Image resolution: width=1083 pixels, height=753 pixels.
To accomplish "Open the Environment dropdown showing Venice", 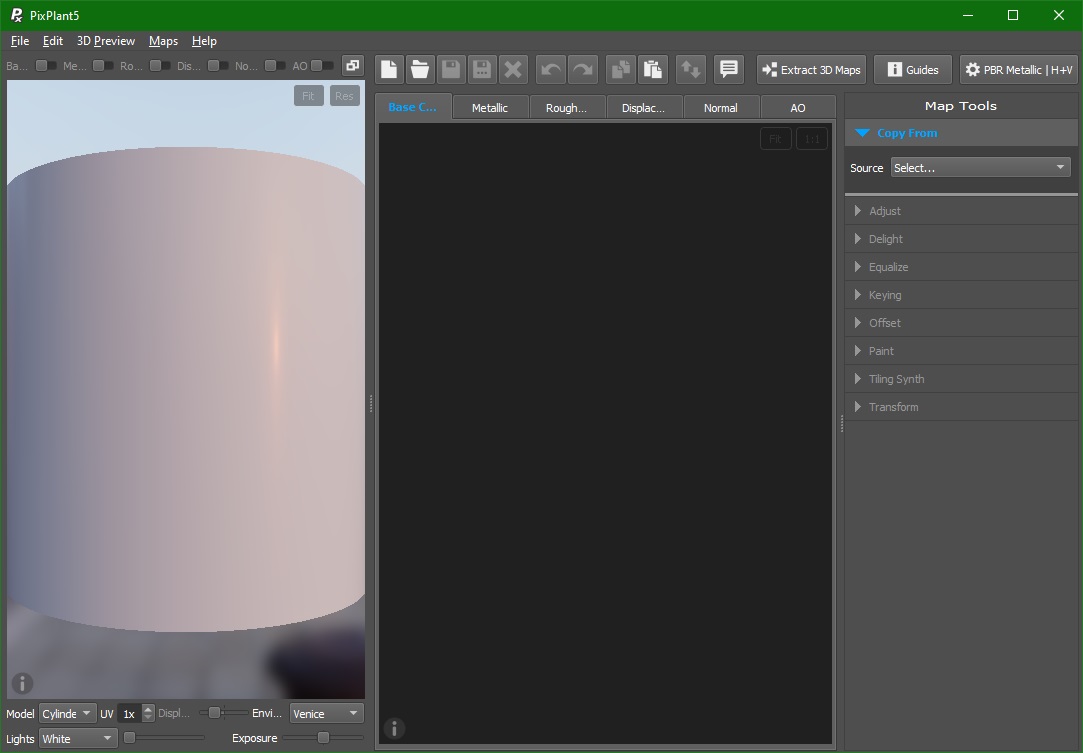I will click(326, 713).
